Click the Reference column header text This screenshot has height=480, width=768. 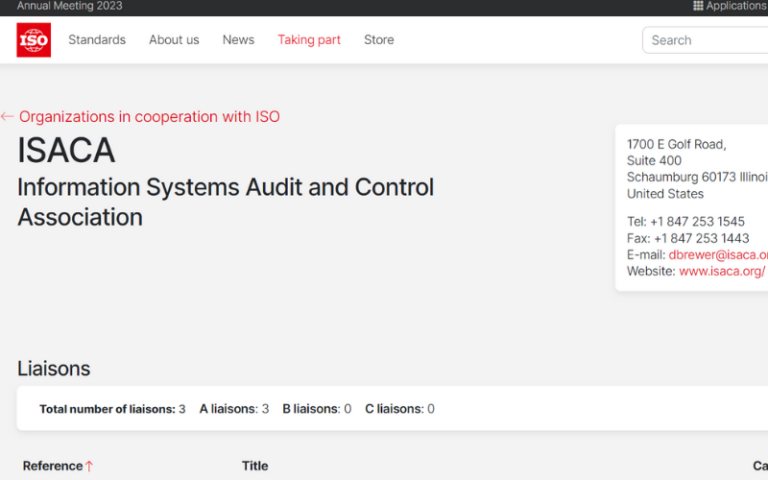(52, 466)
